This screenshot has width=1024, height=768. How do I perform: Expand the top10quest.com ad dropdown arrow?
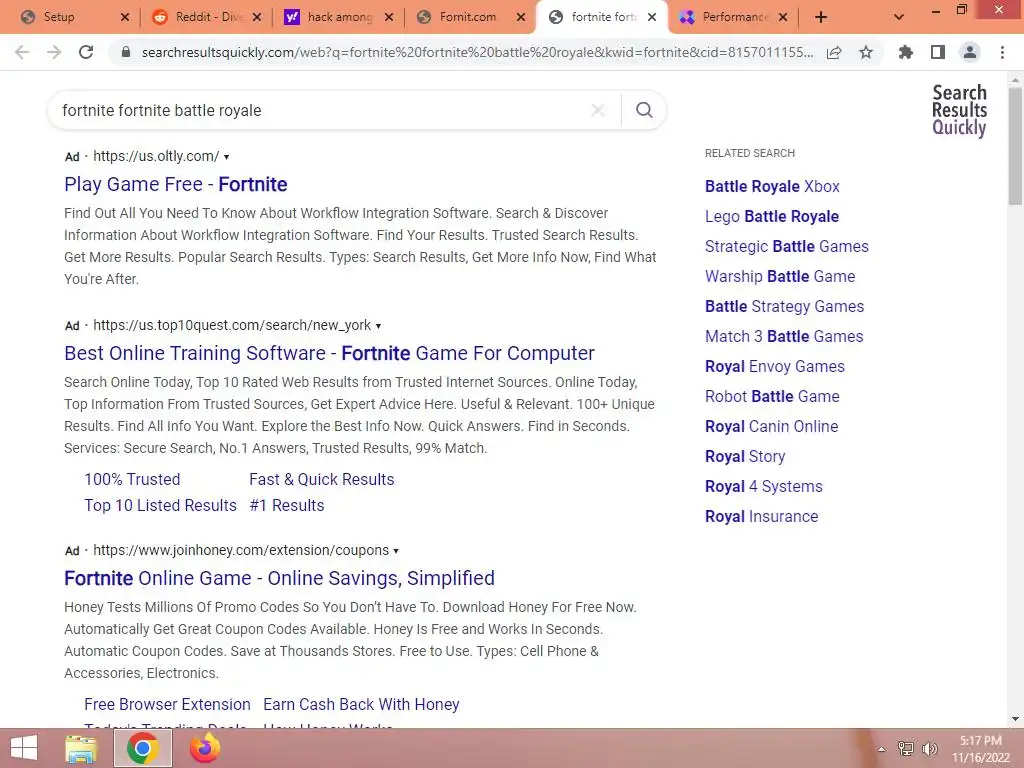point(378,326)
